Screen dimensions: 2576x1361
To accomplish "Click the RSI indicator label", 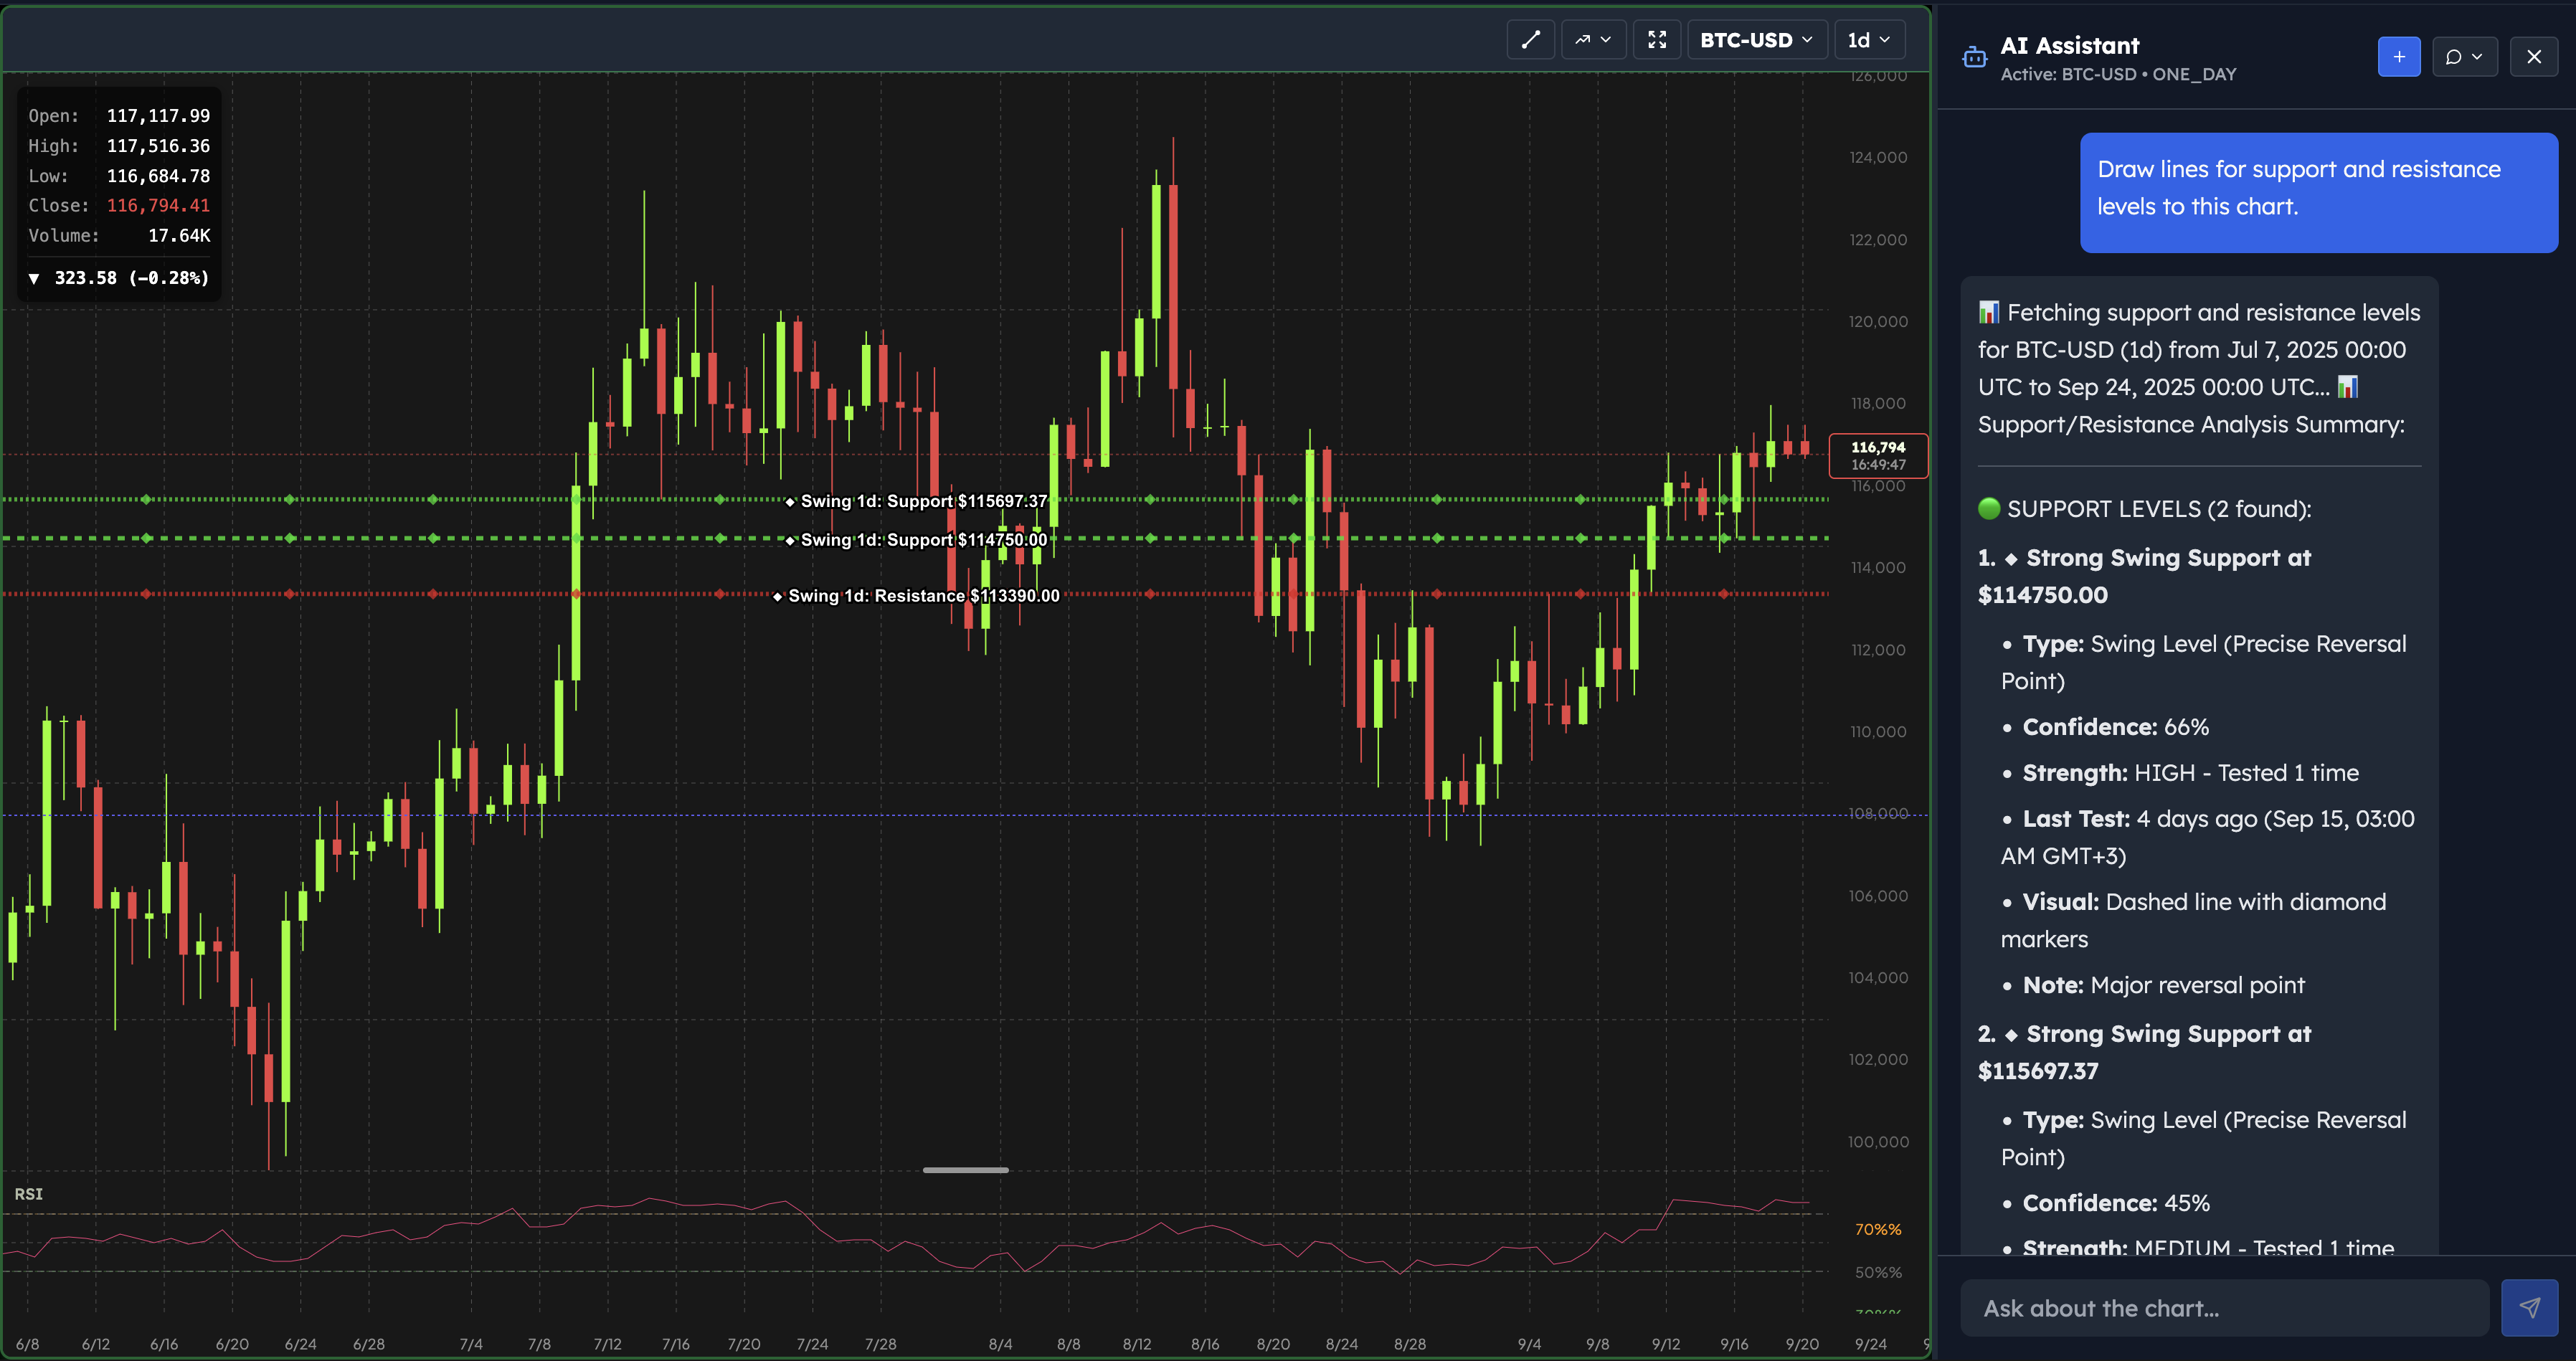I will (28, 1194).
